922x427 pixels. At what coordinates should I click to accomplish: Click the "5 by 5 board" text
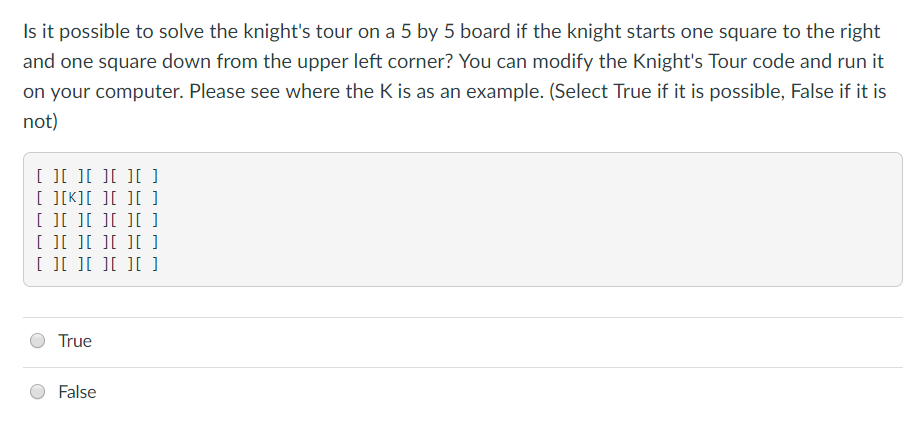pos(456,31)
